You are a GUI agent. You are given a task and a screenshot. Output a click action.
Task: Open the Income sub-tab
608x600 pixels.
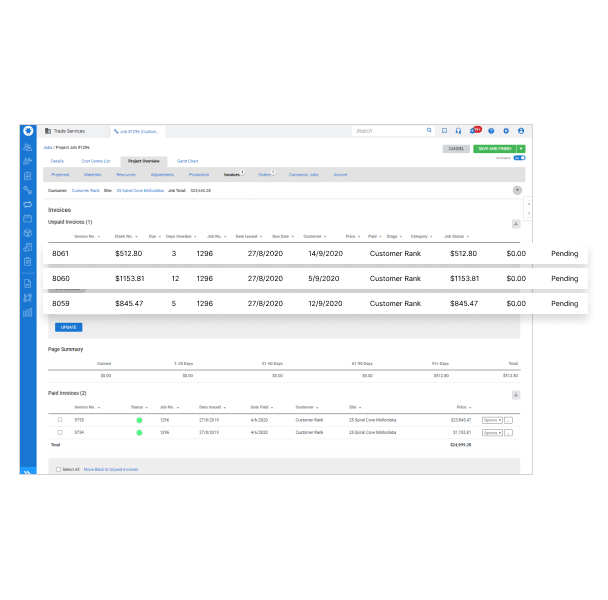(340, 175)
